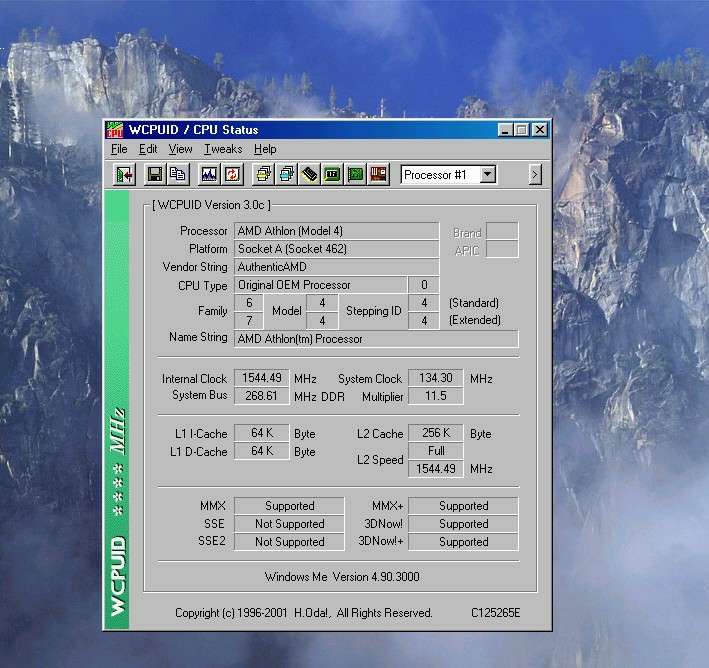Click the 'Windows Me Version 4.90.3000' text

342,577
